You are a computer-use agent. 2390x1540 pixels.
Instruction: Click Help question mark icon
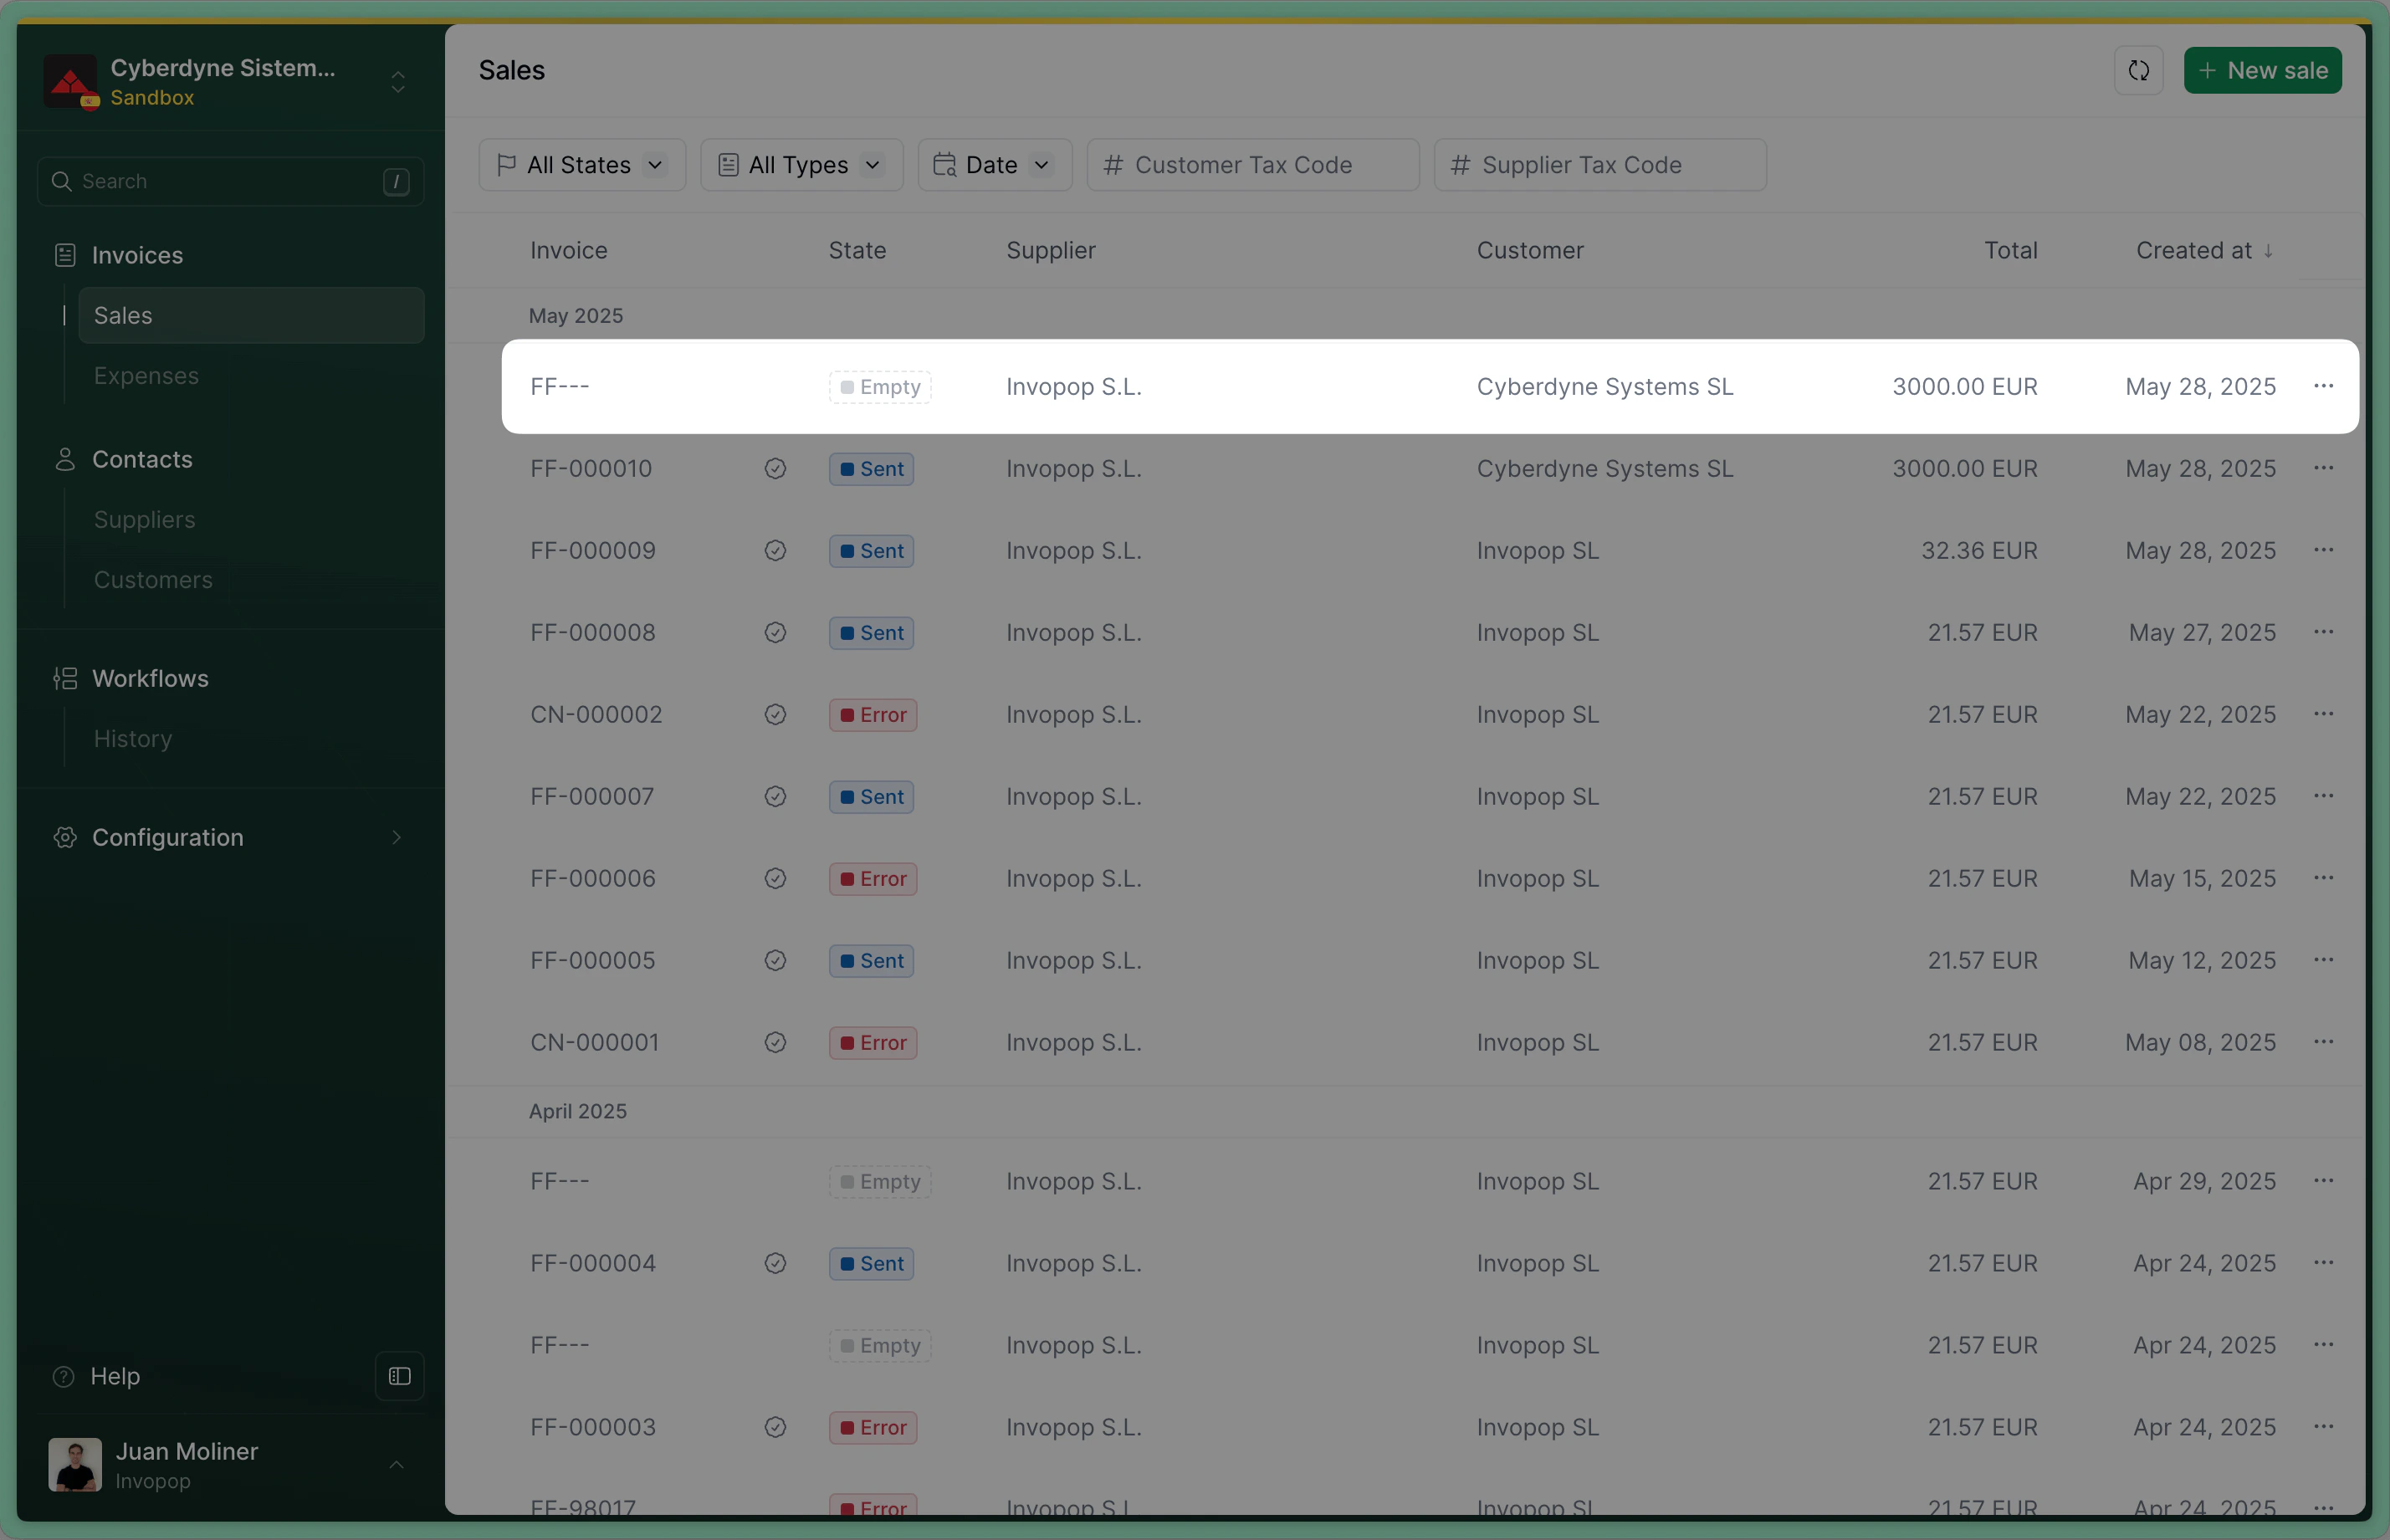(x=64, y=1376)
